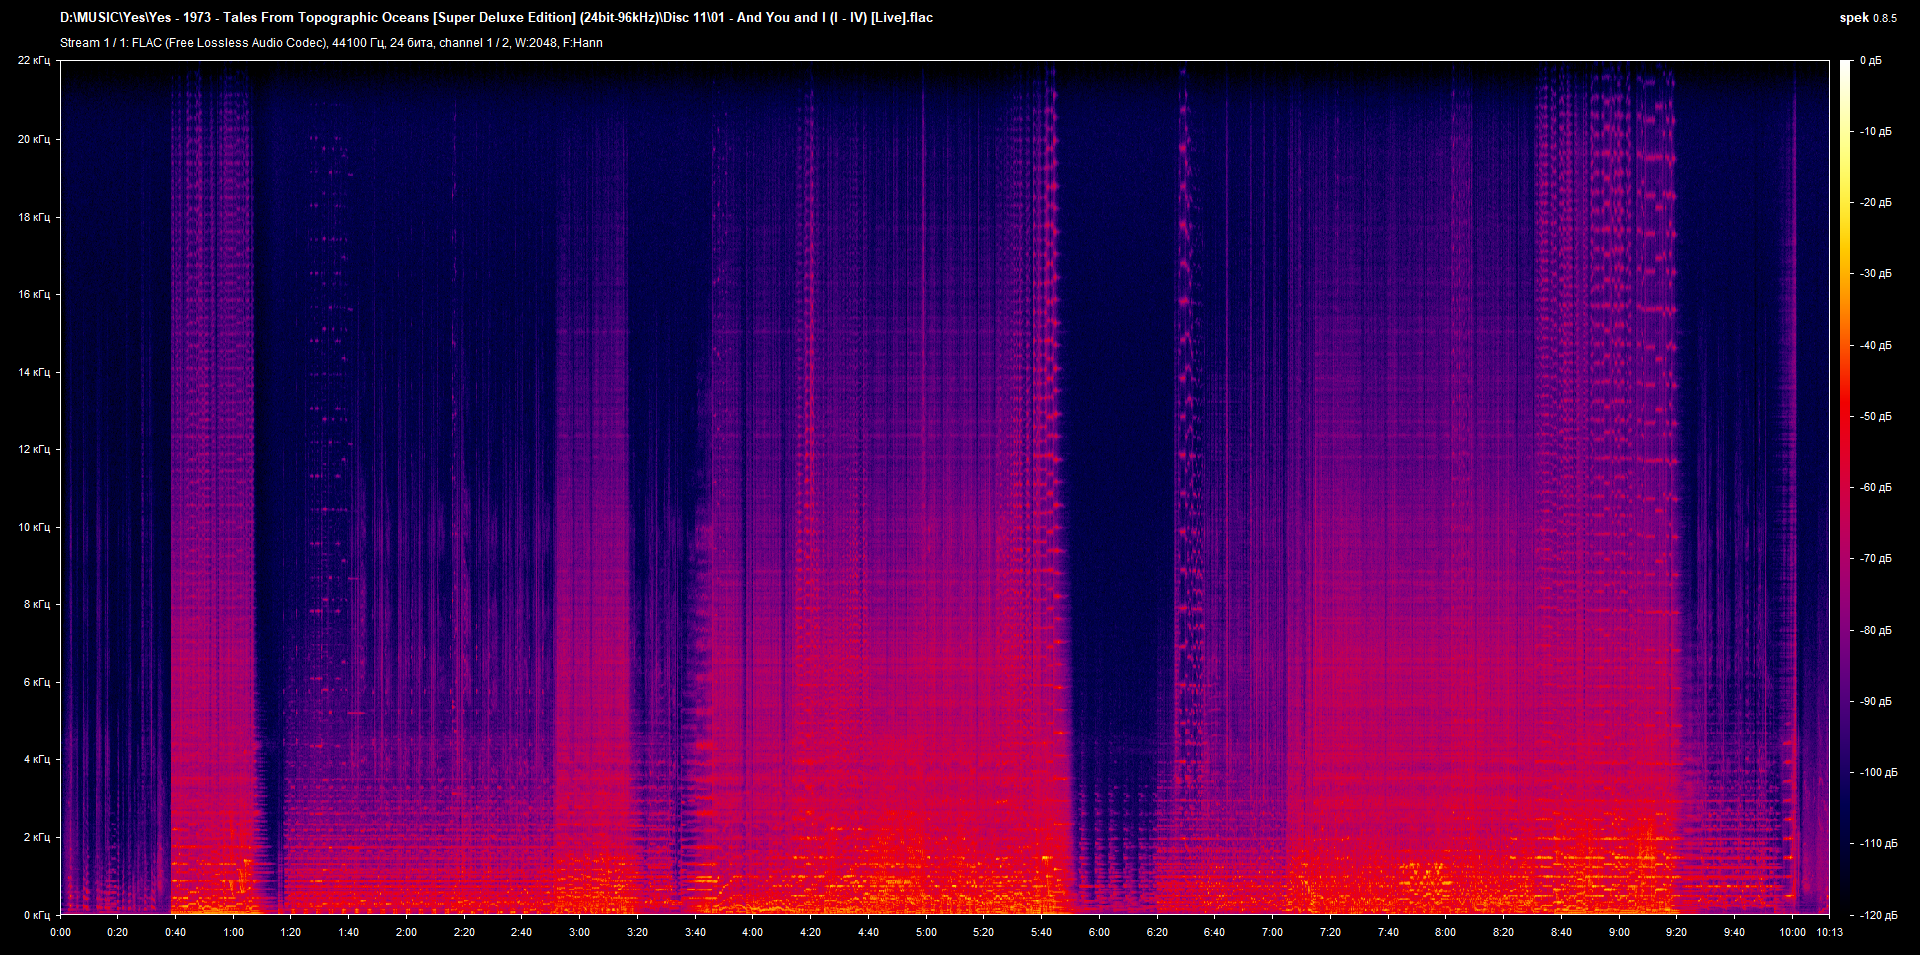Screen dimensions: 1920x955
Task: Click the '8 кГц' frequency label
Action: click(x=37, y=604)
